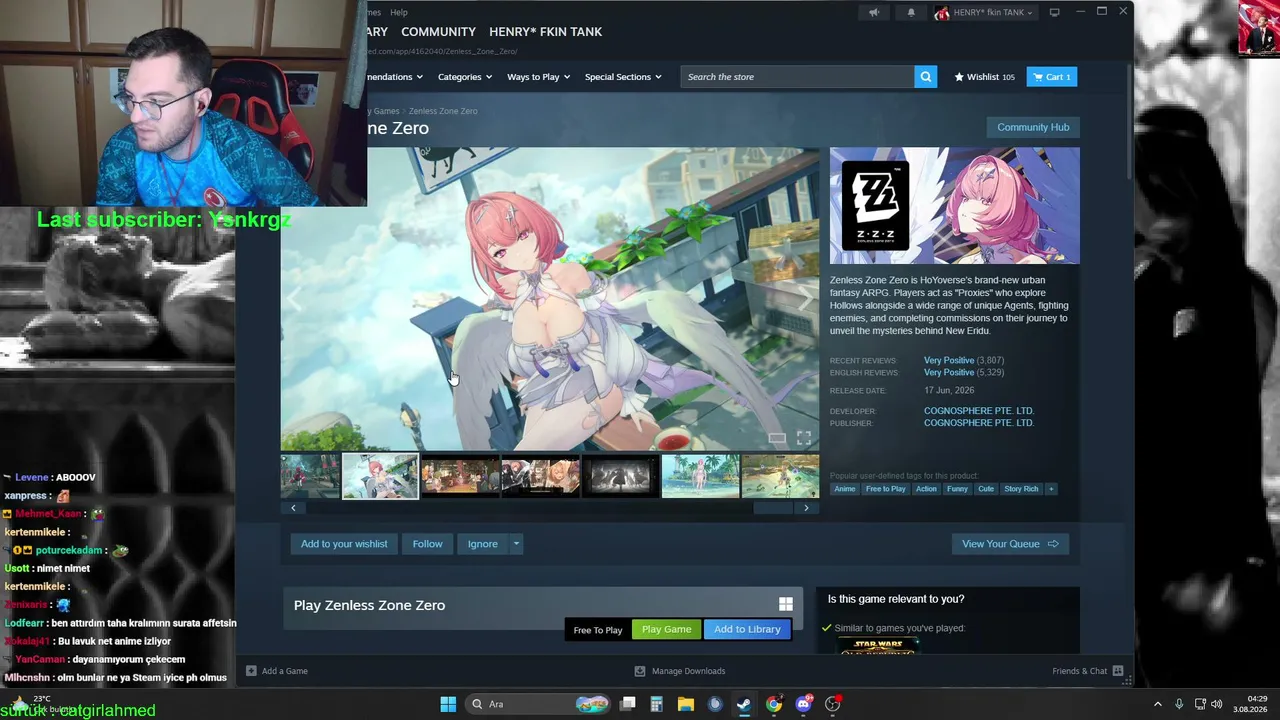
Task: Open Google Chrome from the taskbar
Action: 774,704
